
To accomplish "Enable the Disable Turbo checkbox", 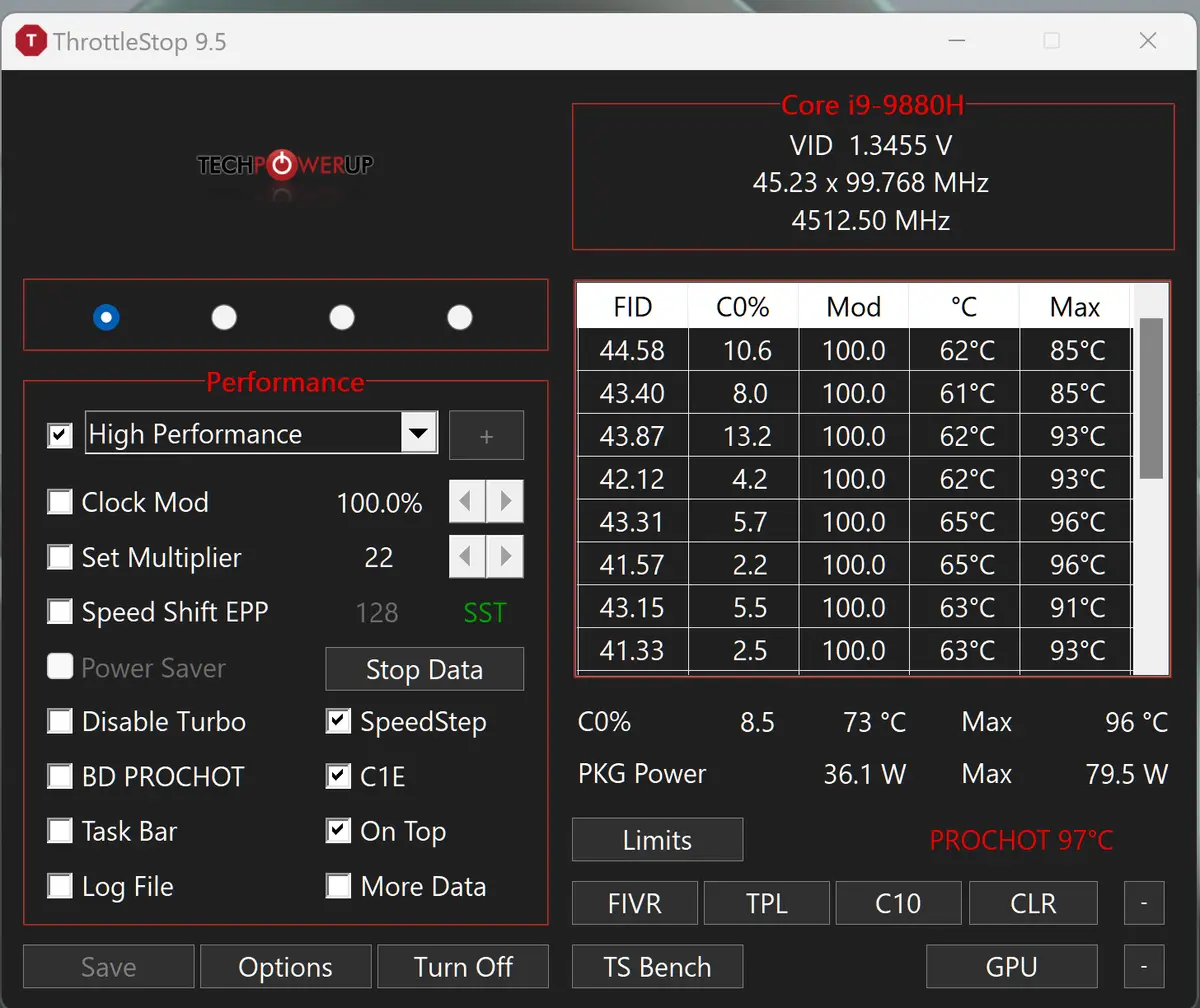I will pos(60,721).
